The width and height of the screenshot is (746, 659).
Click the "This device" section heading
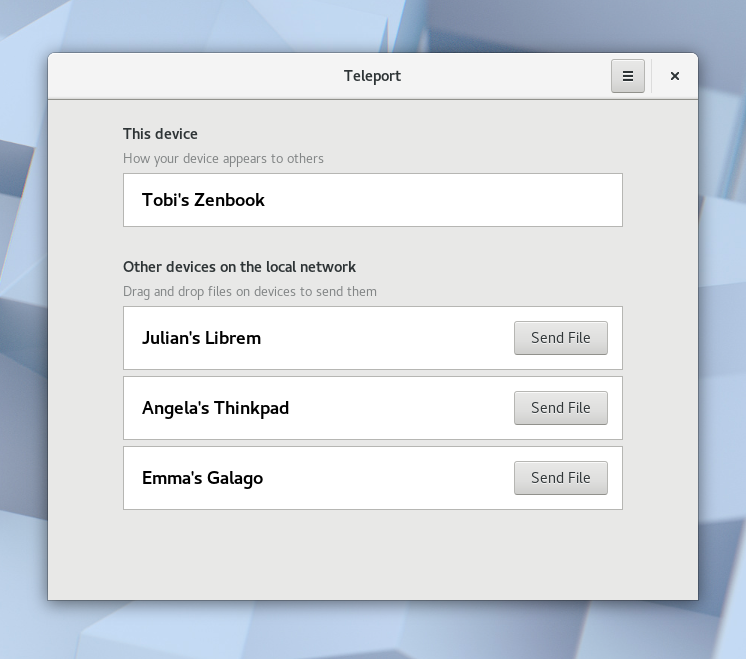(160, 134)
